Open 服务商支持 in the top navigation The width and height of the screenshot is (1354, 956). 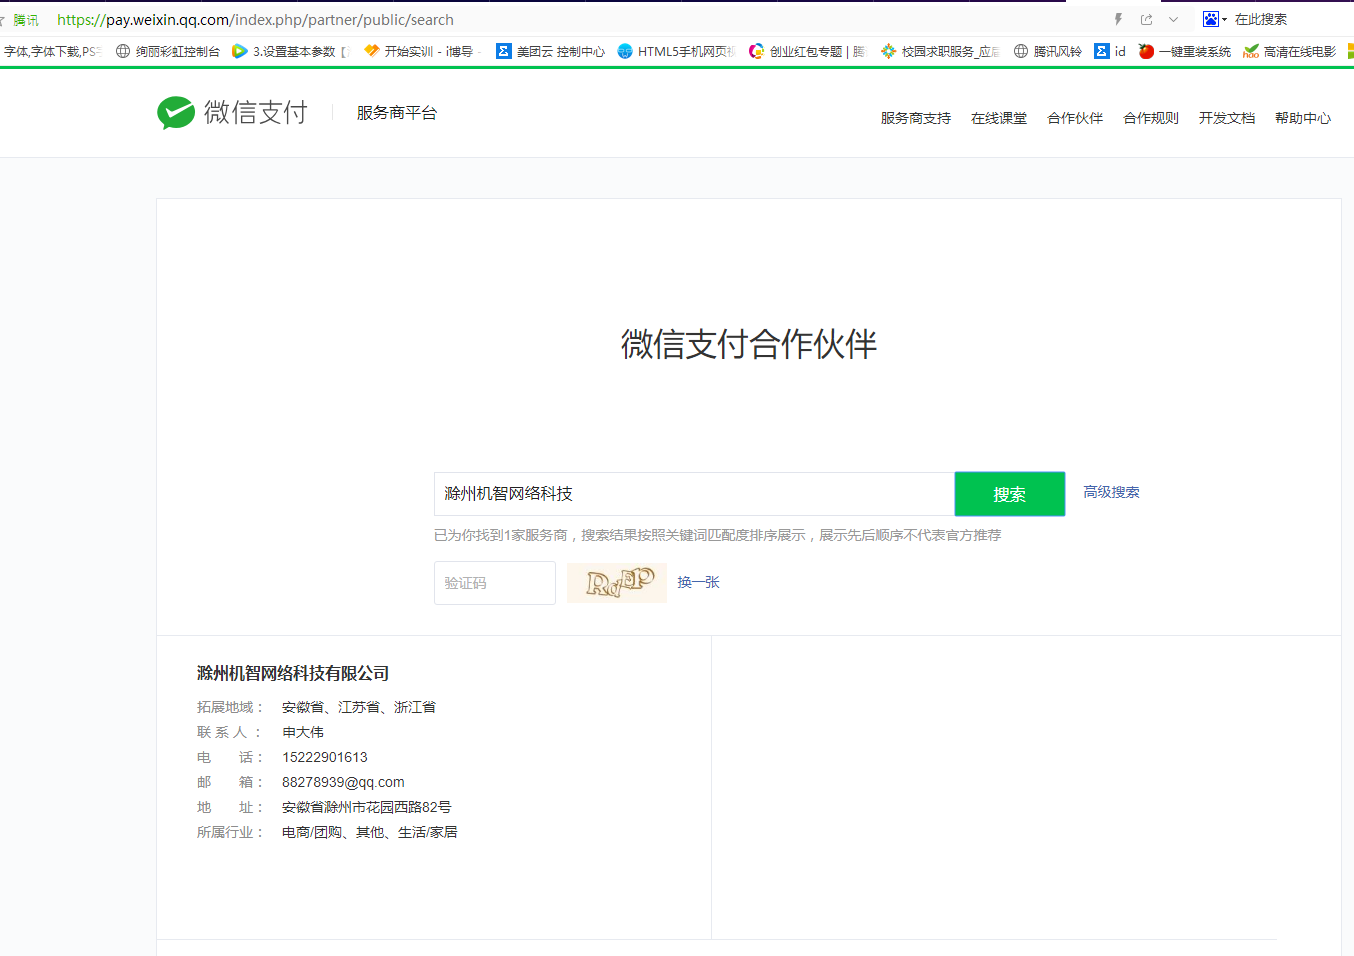[x=916, y=118]
